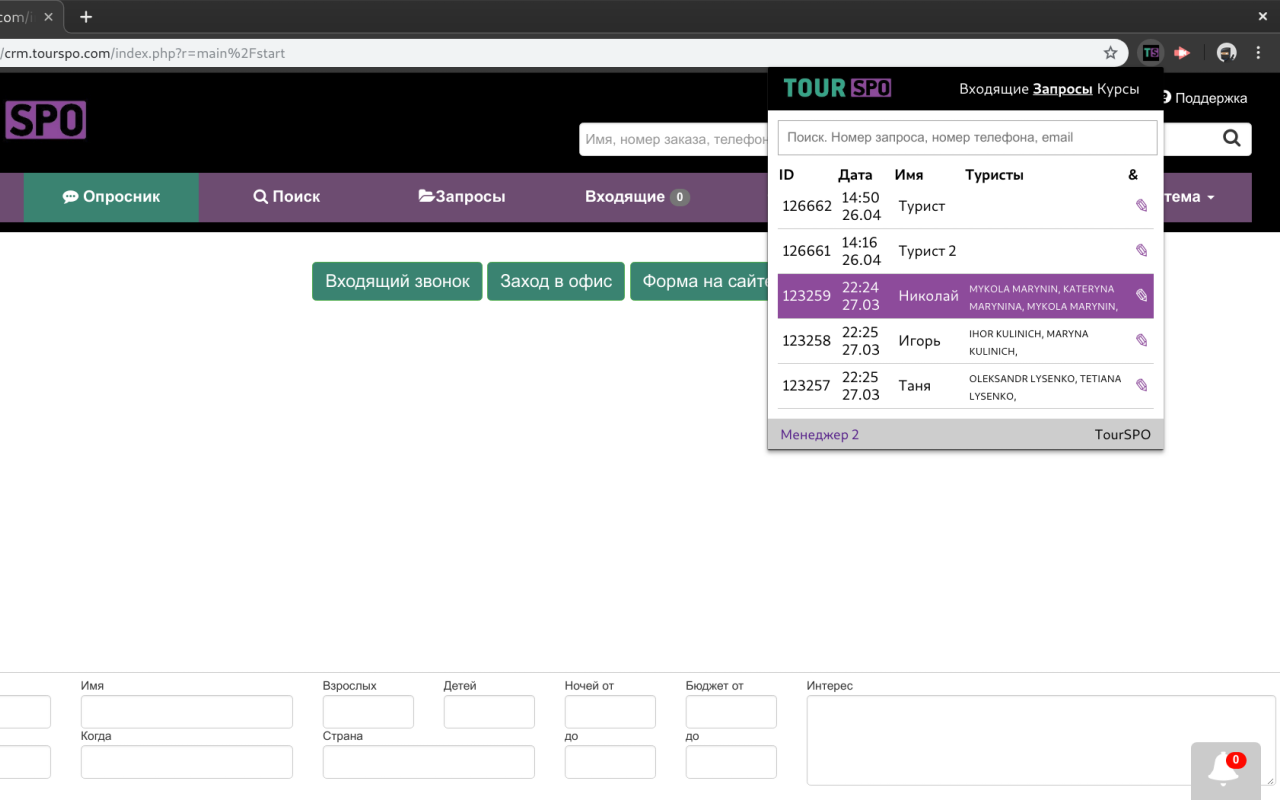Open a new browser tab
1280x800 pixels.
coord(86,16)
